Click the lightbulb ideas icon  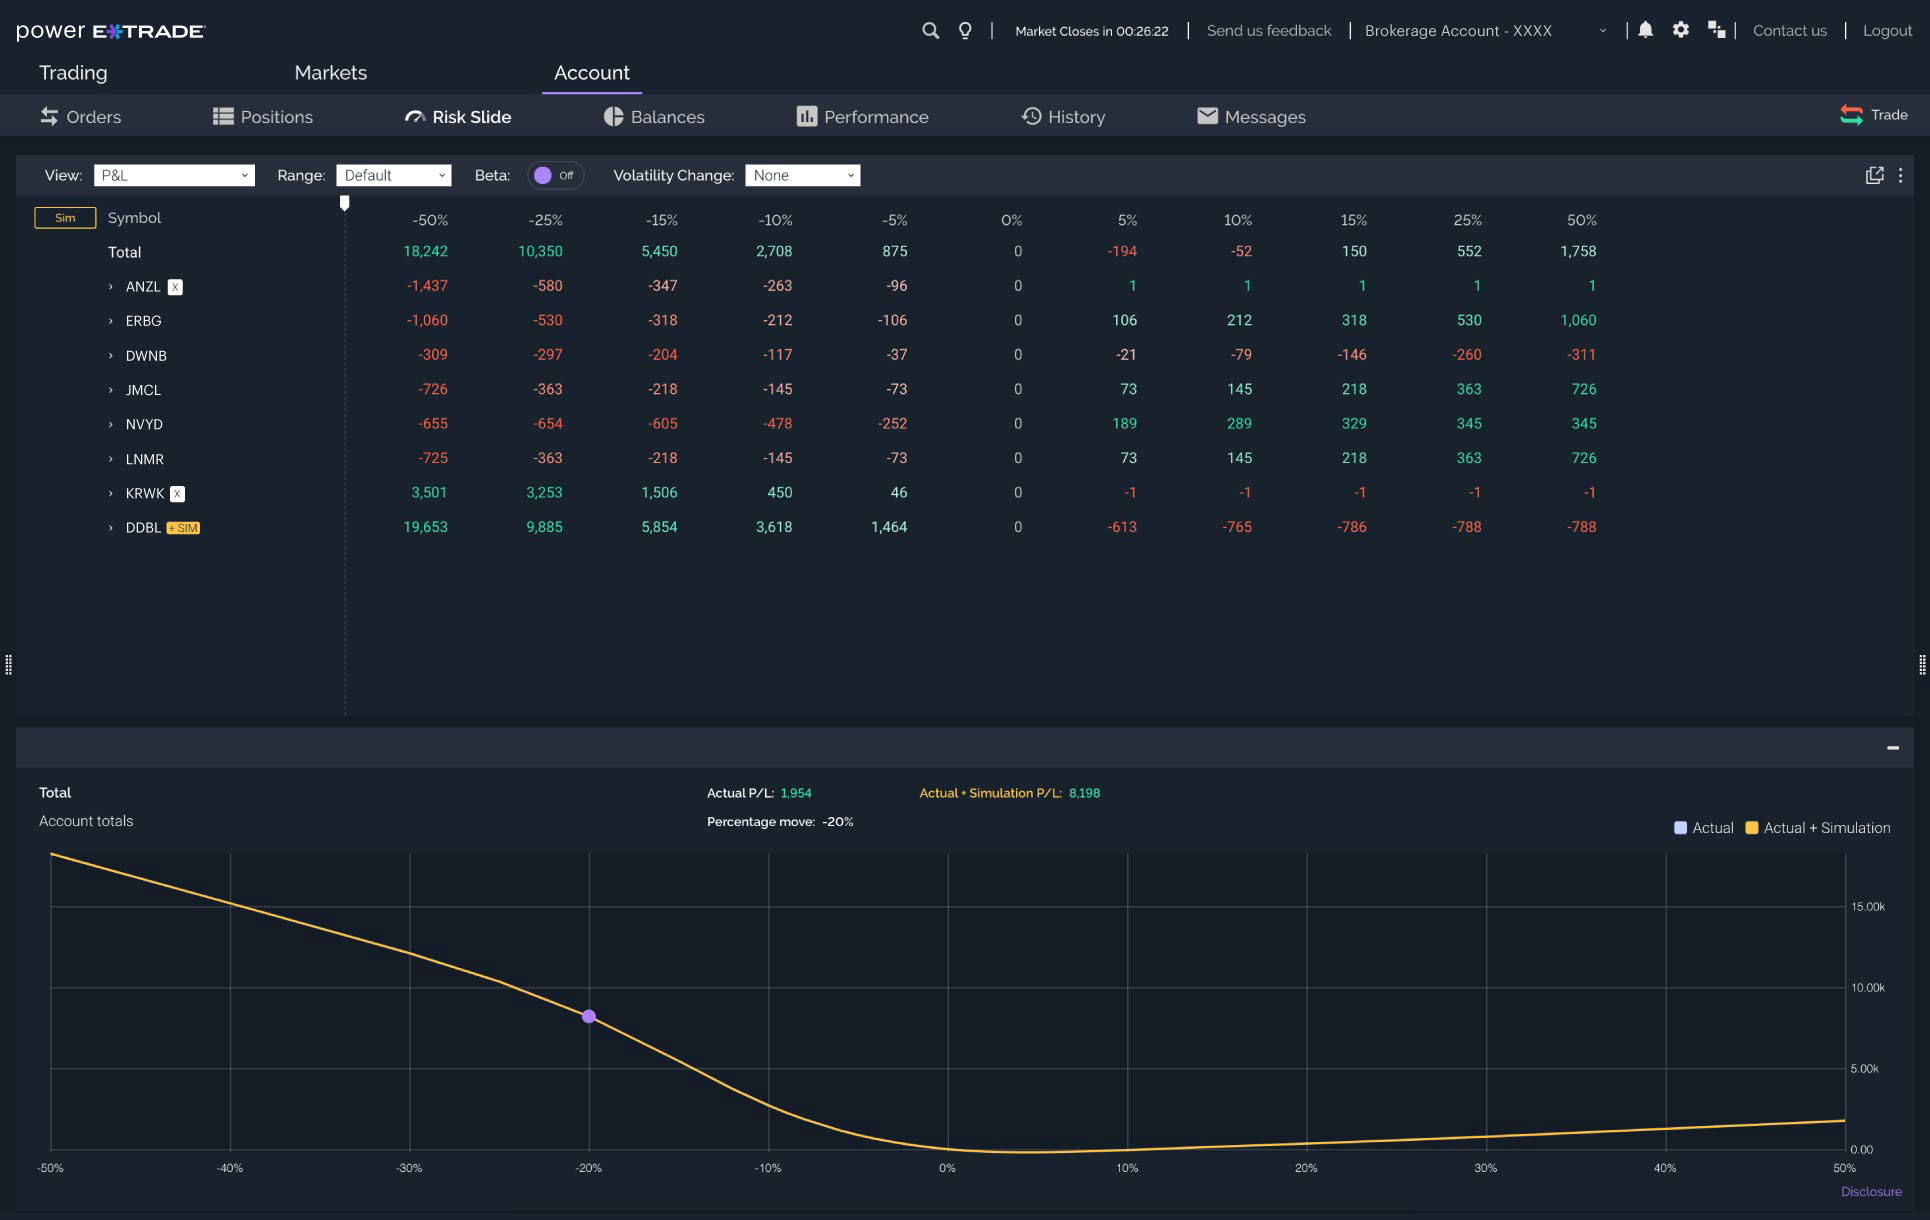click(965, 31)
